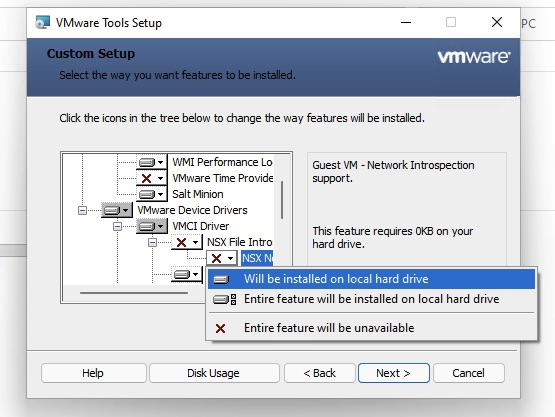Open the Disk Usage dialog
The image size is (555, 417).
tap(214, 373)
